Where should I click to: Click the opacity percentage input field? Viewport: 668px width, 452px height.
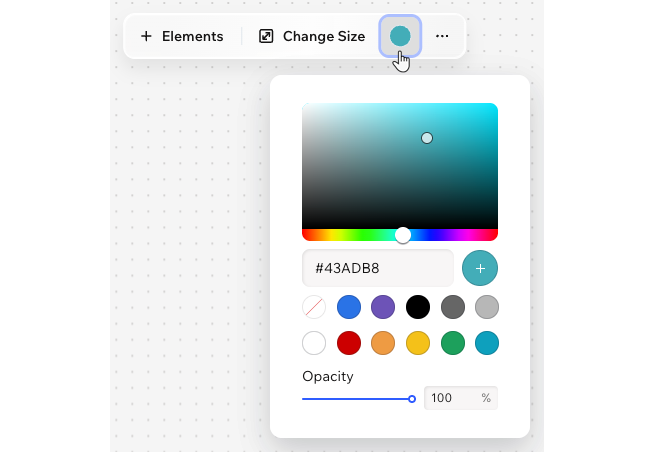point(452,398)
